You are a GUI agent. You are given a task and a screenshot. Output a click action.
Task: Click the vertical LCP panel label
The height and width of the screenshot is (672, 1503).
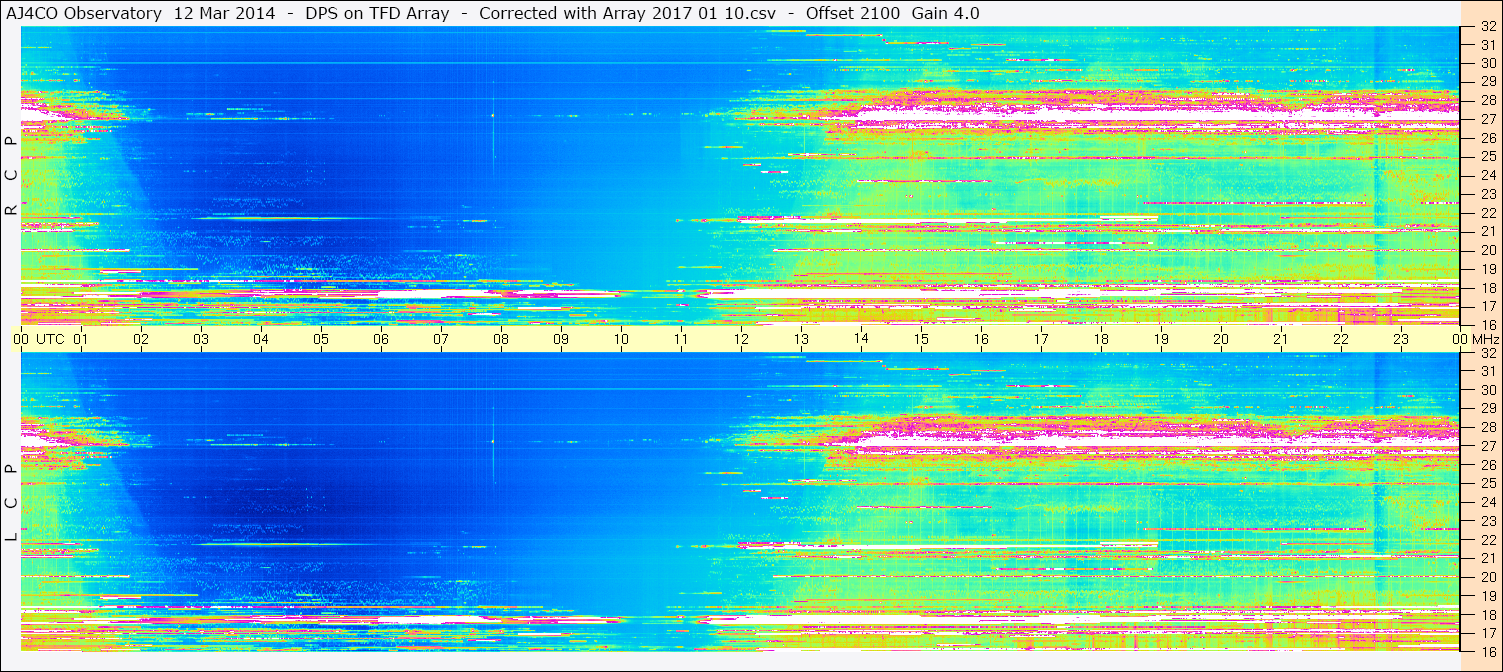(x=11, y=503)
